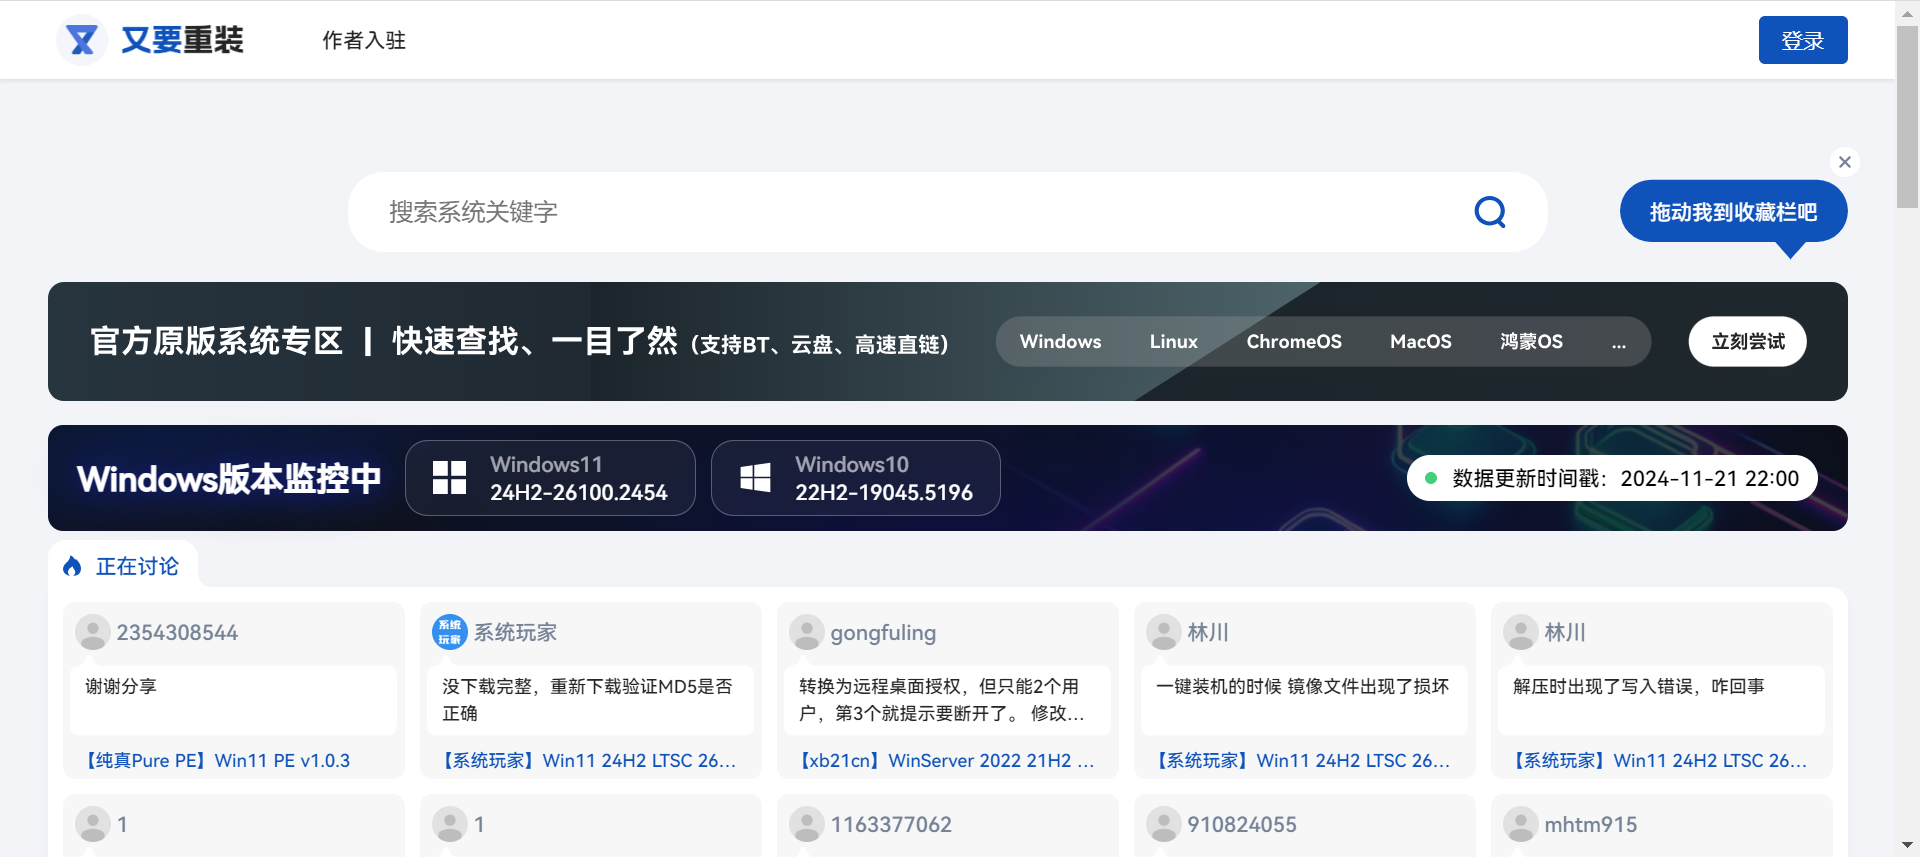This screenshot has width=1920, height=857.
Task: Open Windows10 22H2-19045.5196 version card
Action: 856,478
